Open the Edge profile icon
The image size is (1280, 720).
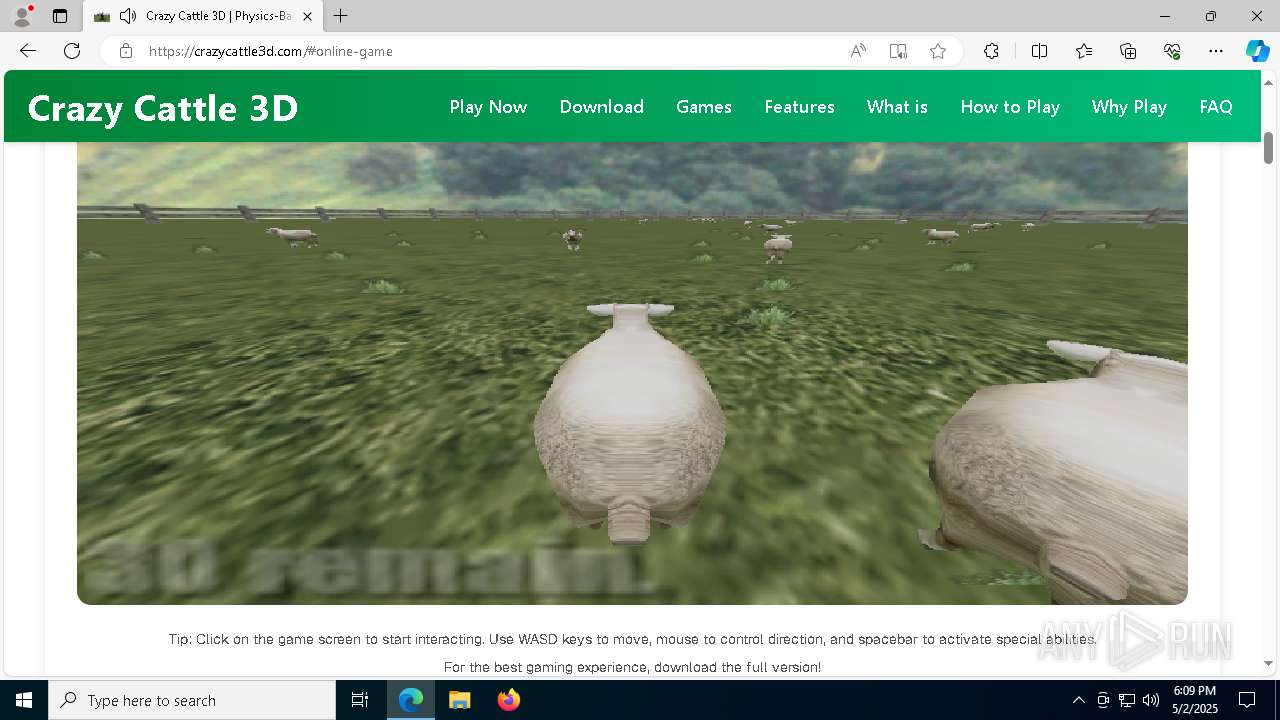click(x=22, y=16)
